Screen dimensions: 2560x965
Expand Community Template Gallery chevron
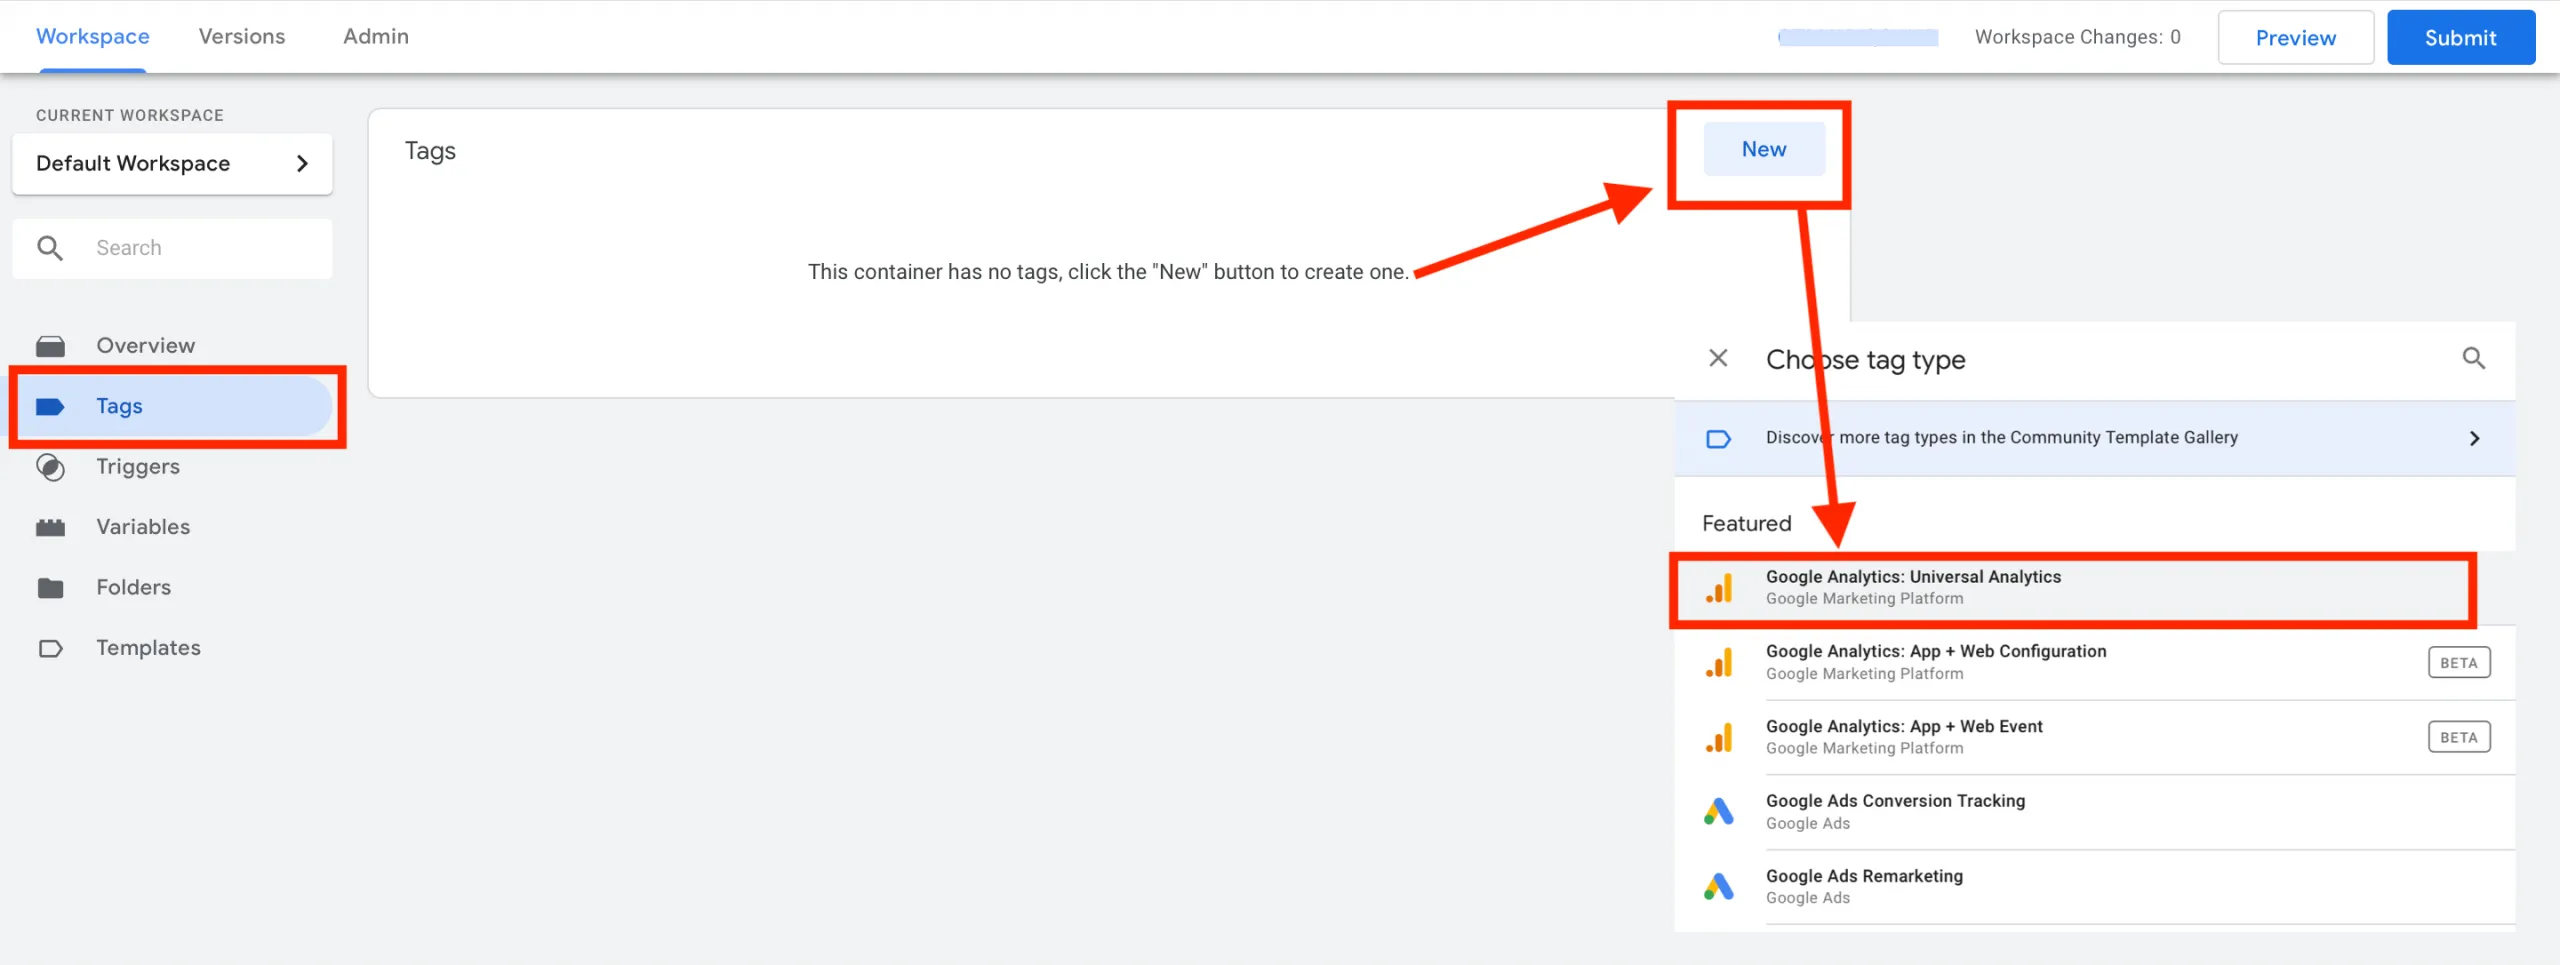coord(2475,439)
